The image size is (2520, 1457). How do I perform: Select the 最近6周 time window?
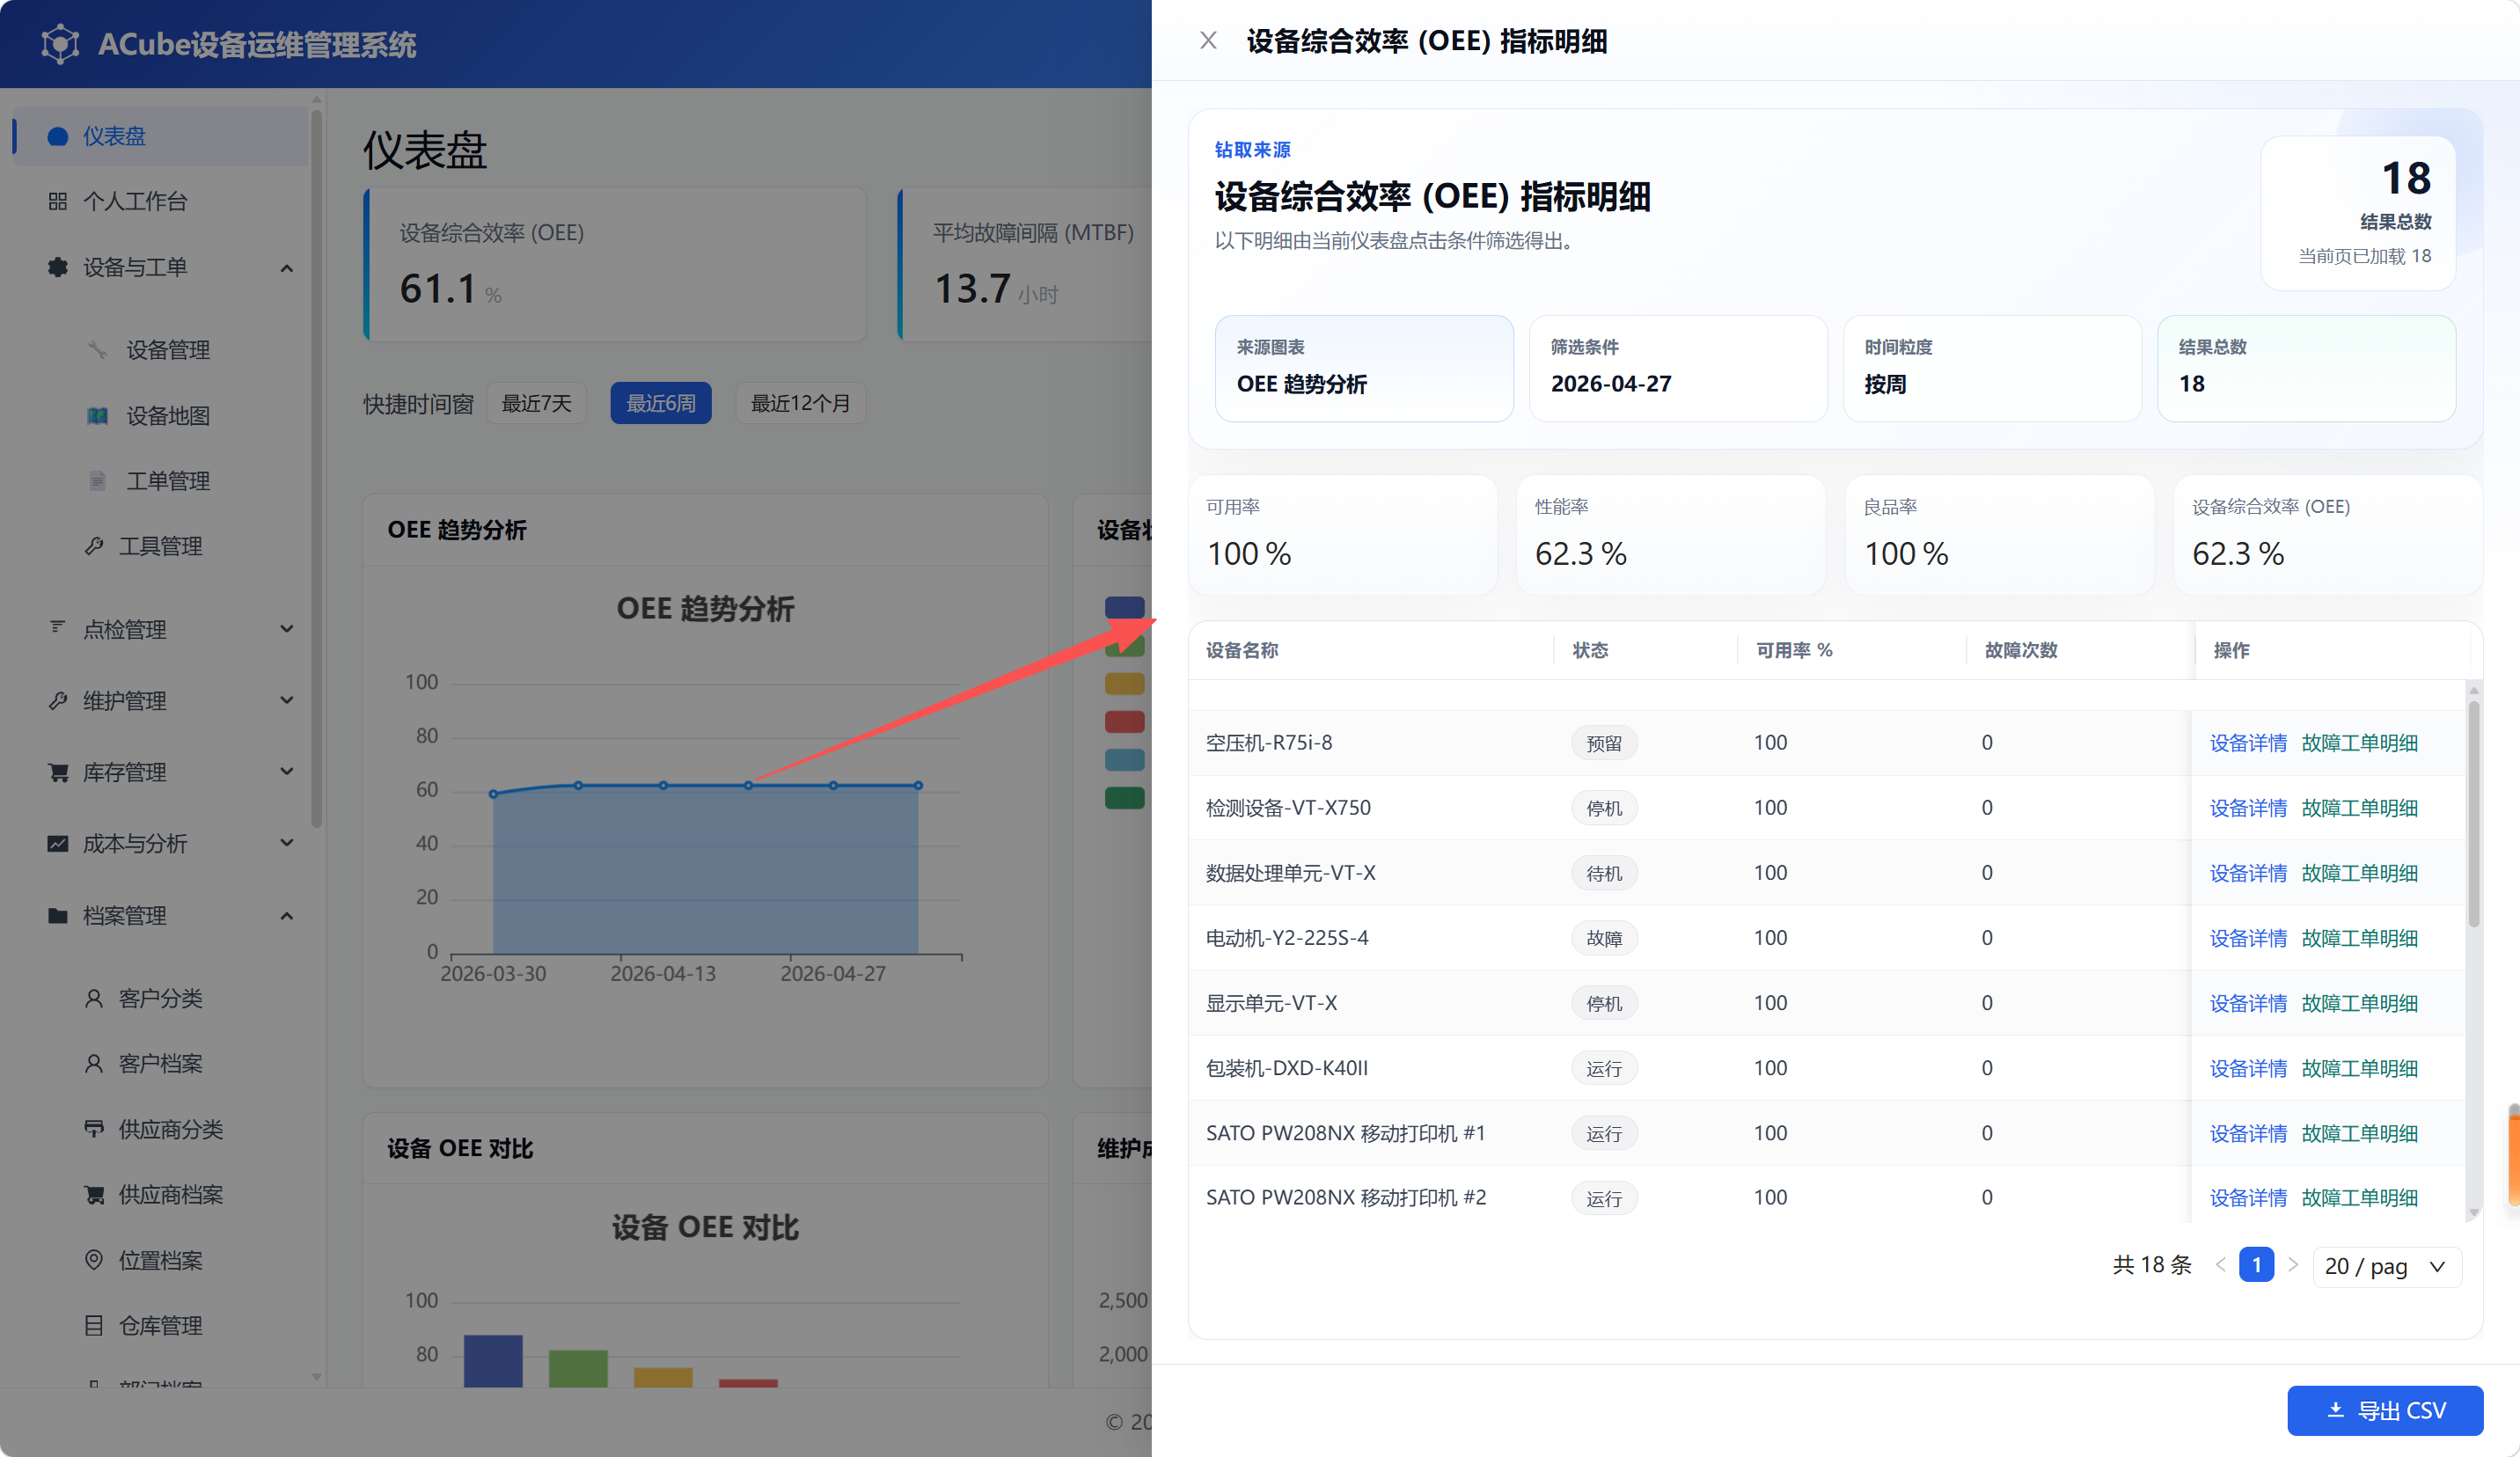pos(661,403)
